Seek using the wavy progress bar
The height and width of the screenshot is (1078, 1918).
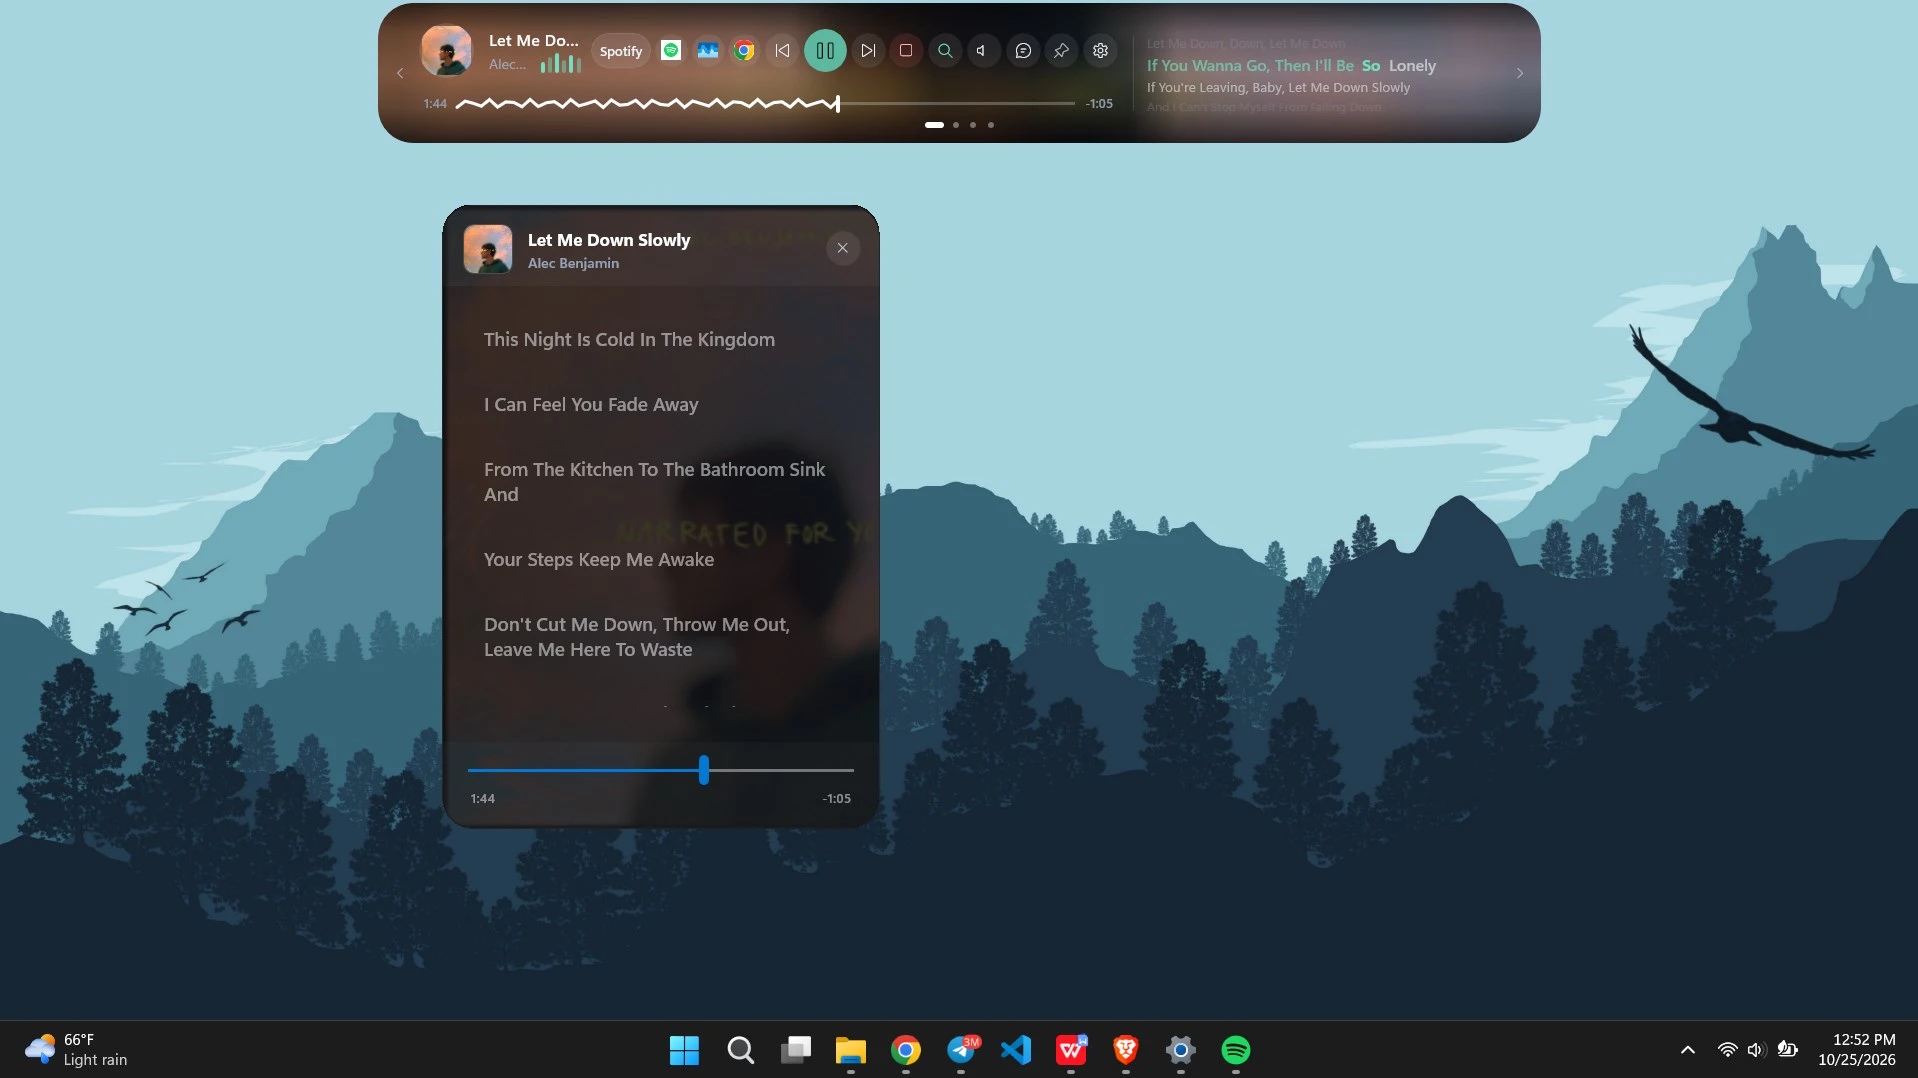click(765, 103)
